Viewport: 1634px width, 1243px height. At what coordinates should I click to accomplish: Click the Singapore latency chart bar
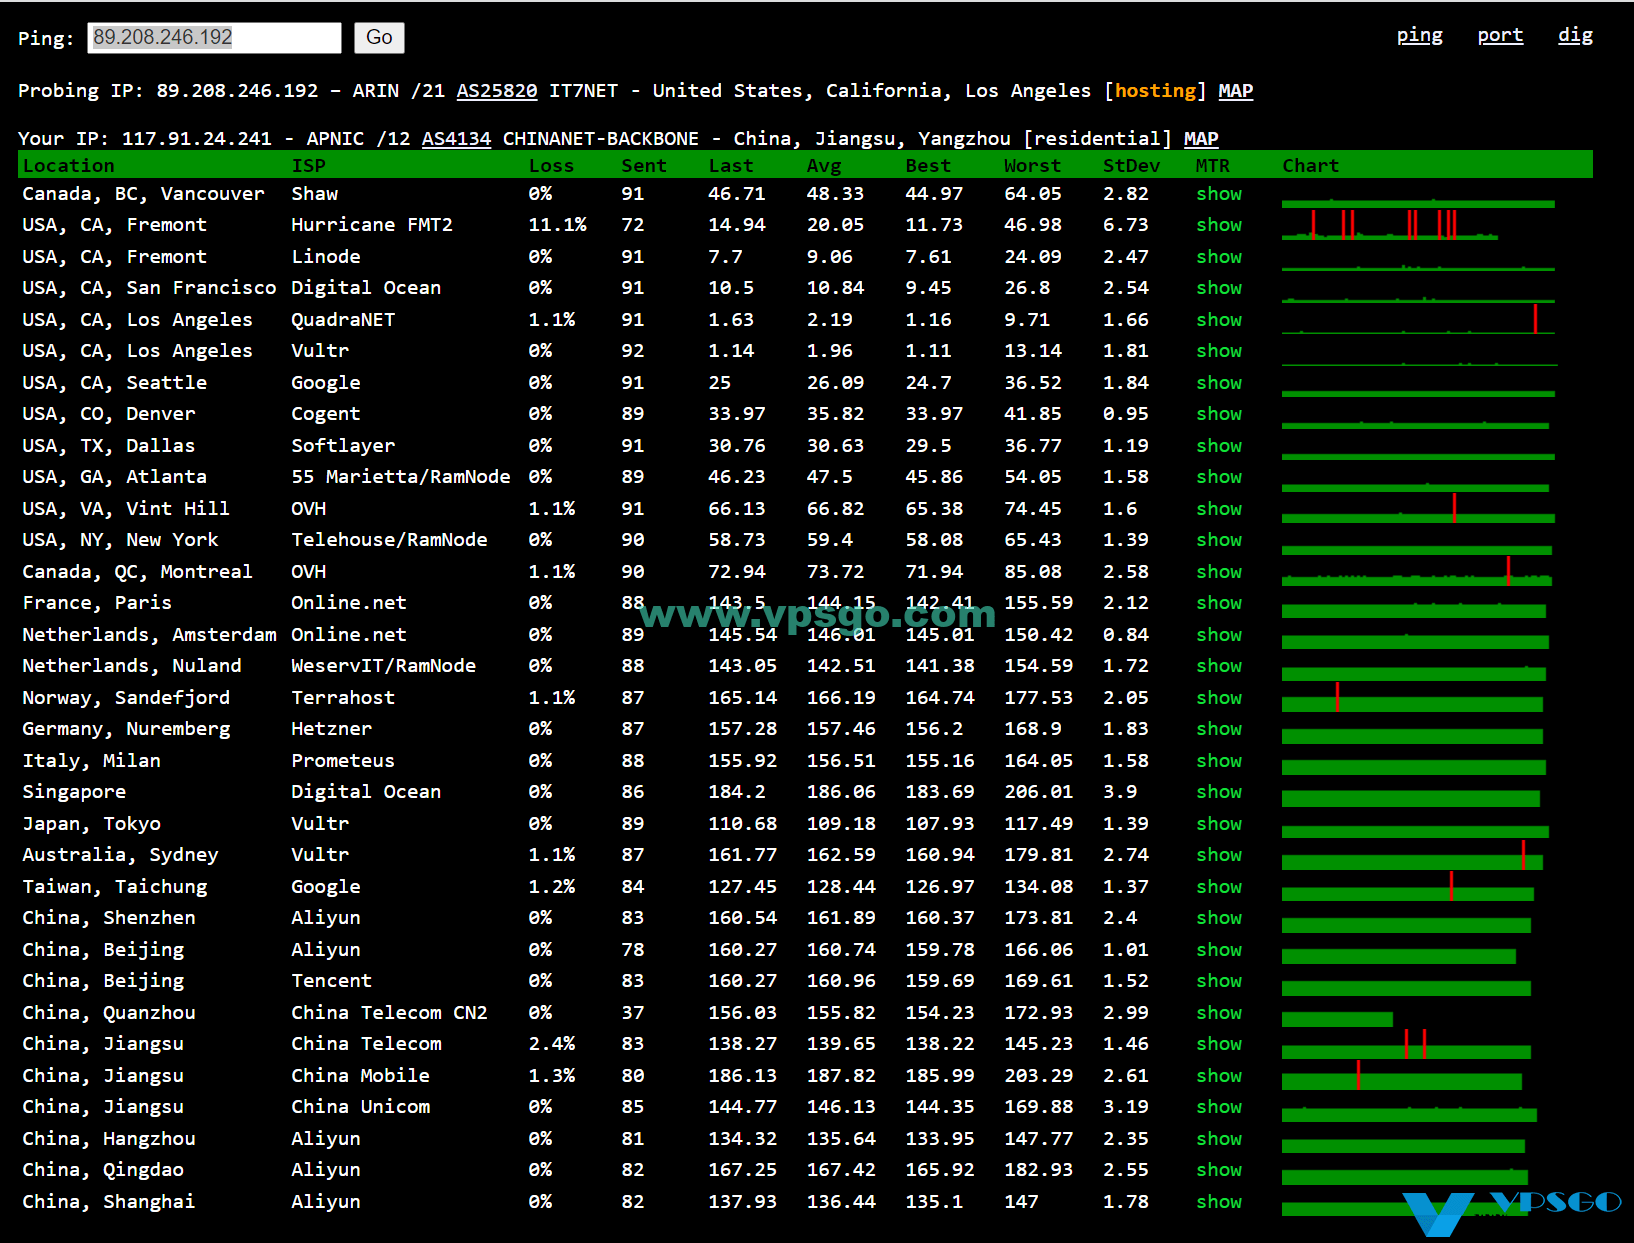click(x=1411, y=798)
